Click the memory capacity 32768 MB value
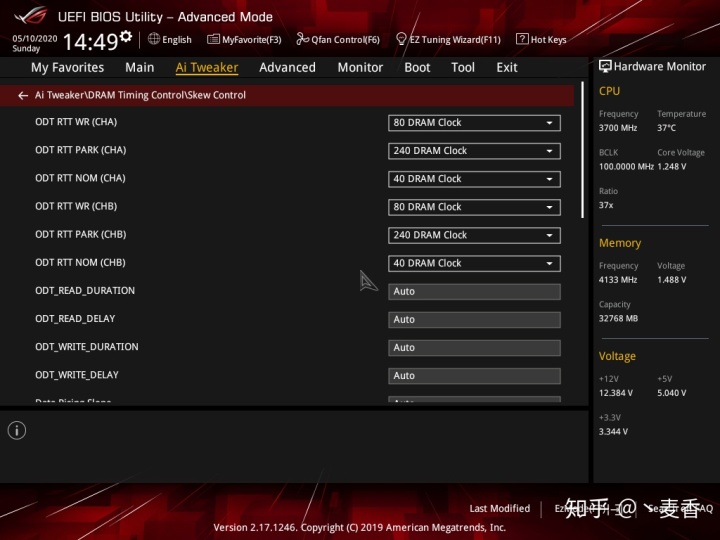This screenshot has height=540, width=720. 618,319
